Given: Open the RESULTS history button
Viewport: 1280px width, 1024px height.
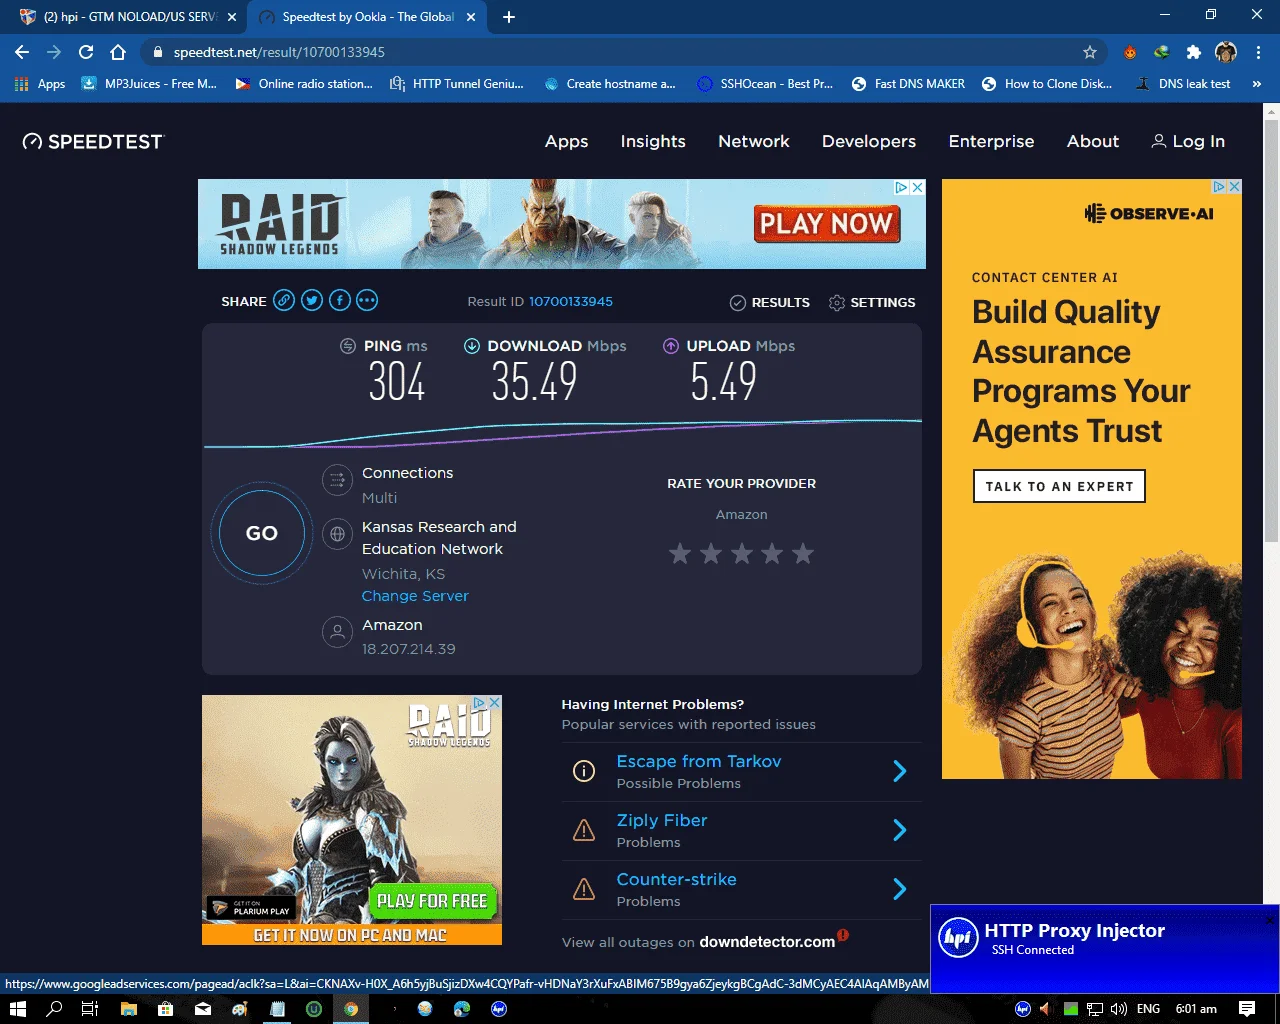Looking at the screenshot, I should tap(770, 302).
